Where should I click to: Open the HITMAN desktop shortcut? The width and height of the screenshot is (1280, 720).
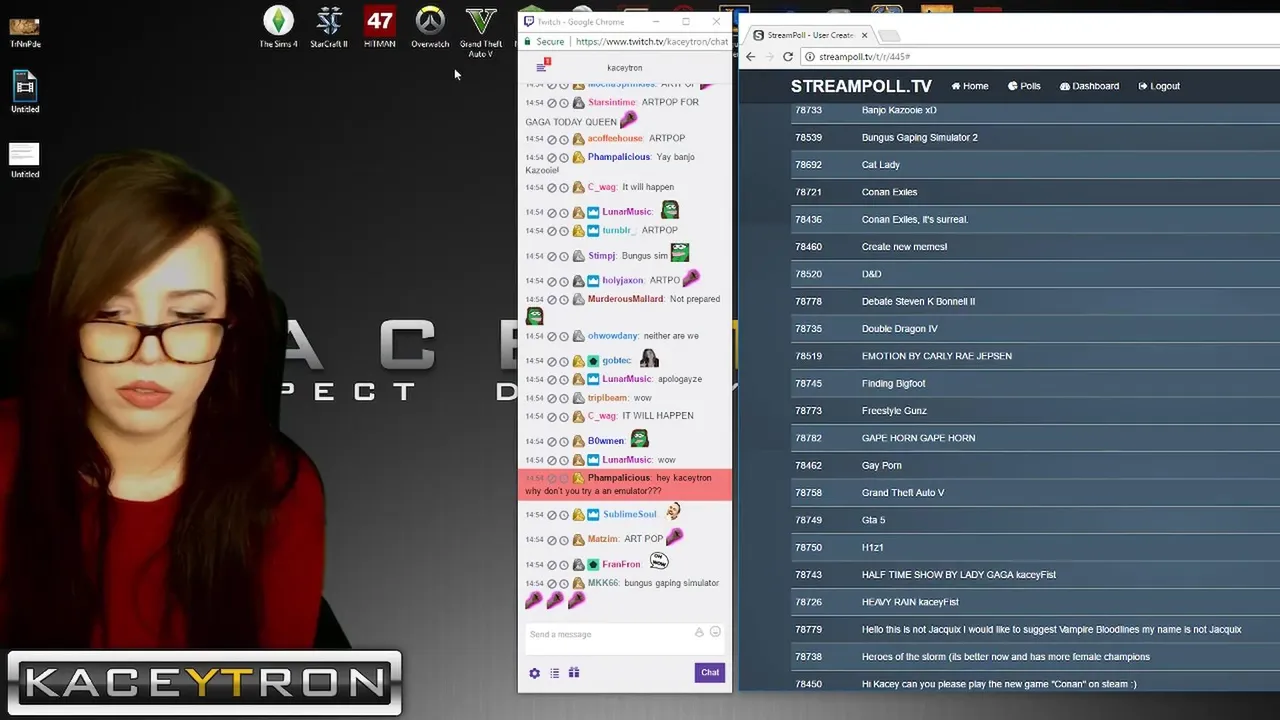380,27
